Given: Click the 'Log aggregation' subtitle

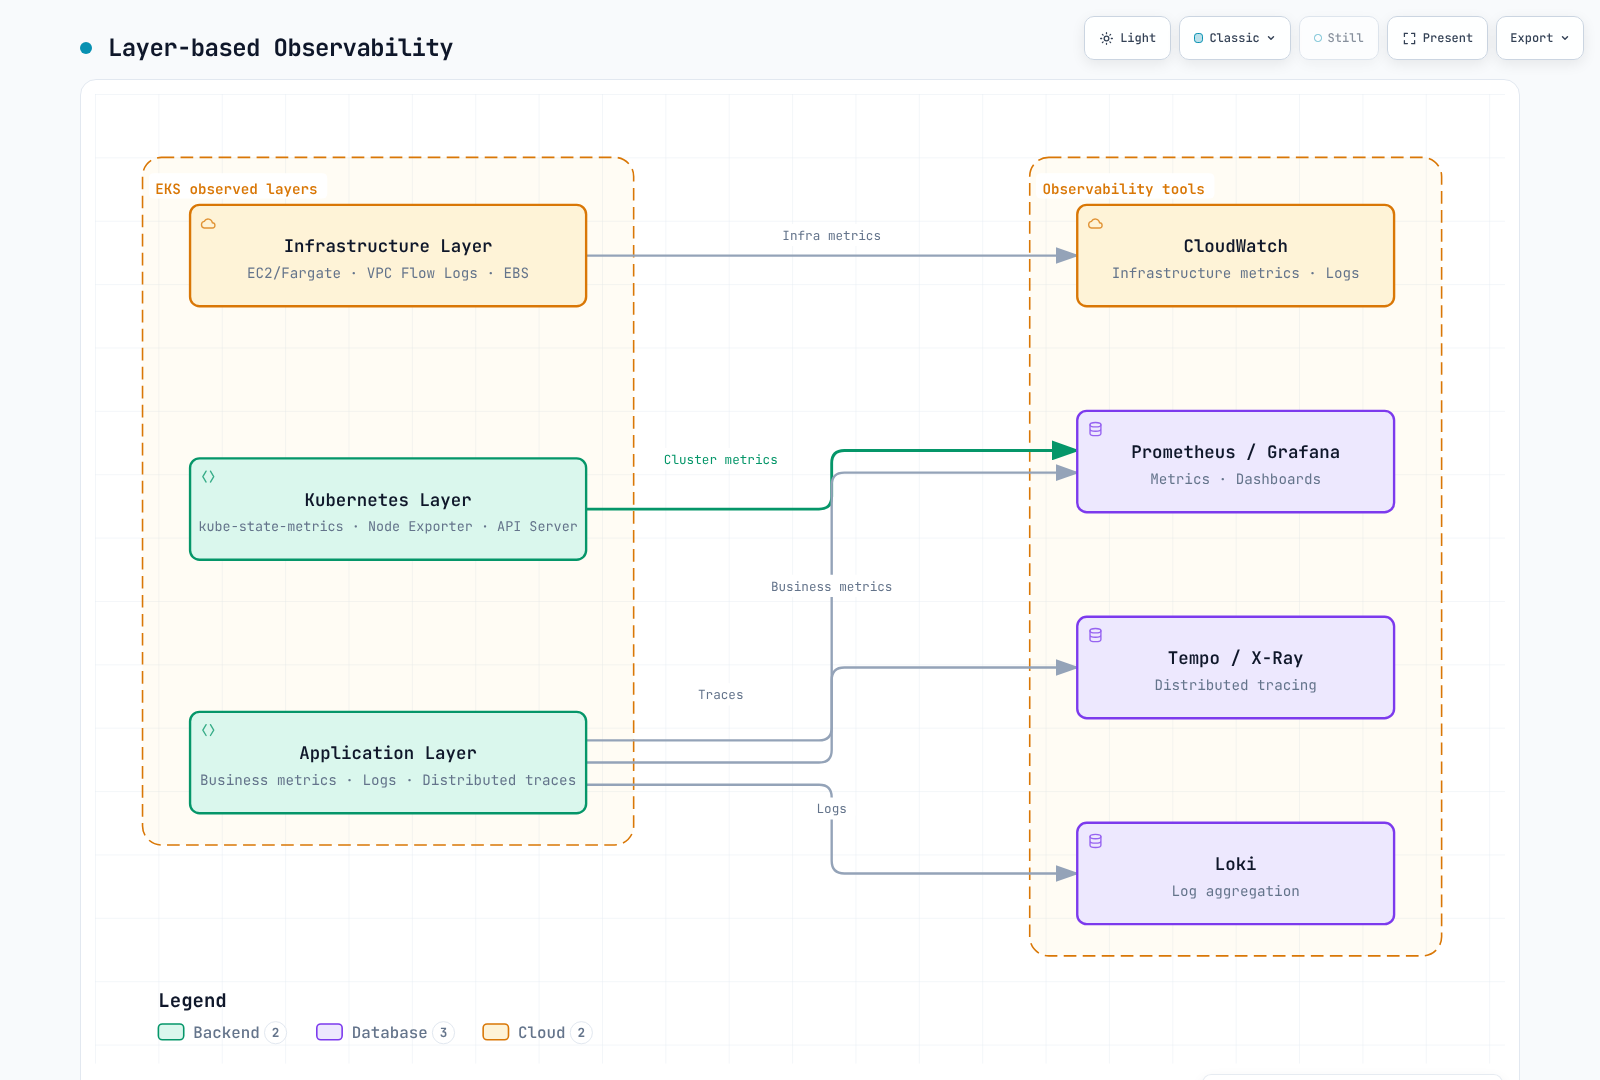Looking at the screenshot, I should point(1235,891).
